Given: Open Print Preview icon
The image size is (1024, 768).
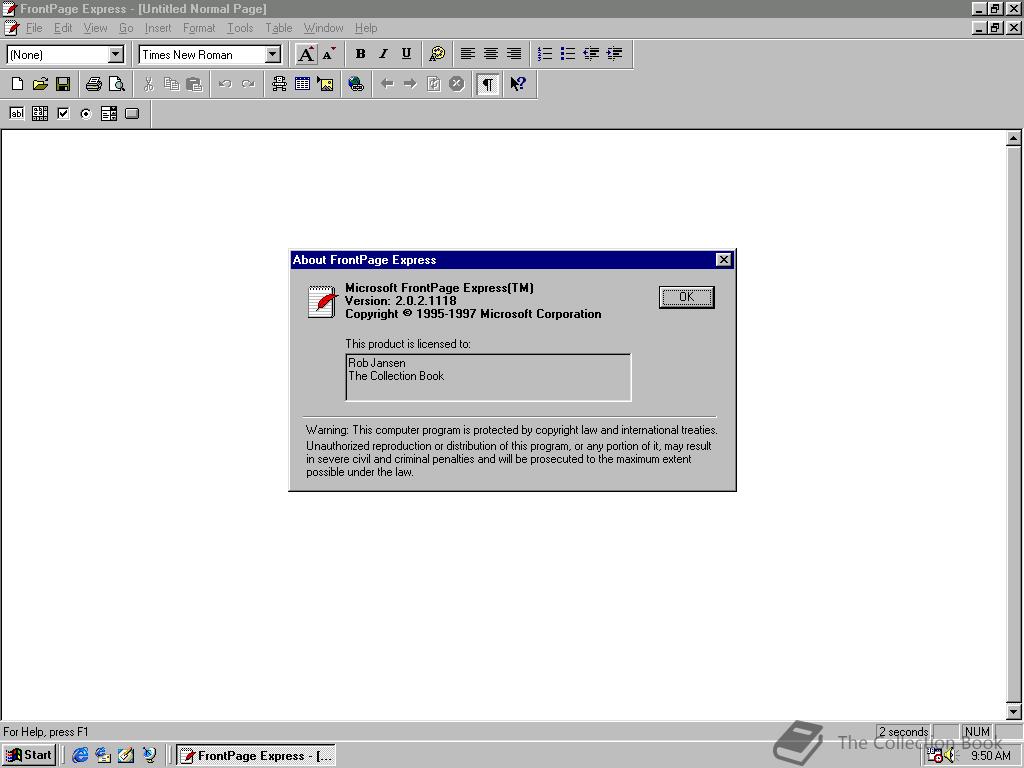Looking at the screenshot, I should coord(117,84).
